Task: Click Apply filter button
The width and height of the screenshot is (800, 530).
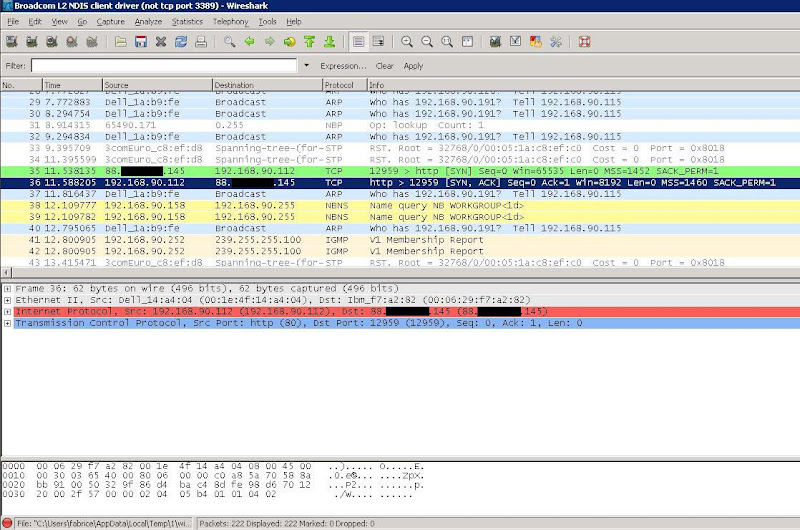Action: pyautogui.click(x=413, y=66)
